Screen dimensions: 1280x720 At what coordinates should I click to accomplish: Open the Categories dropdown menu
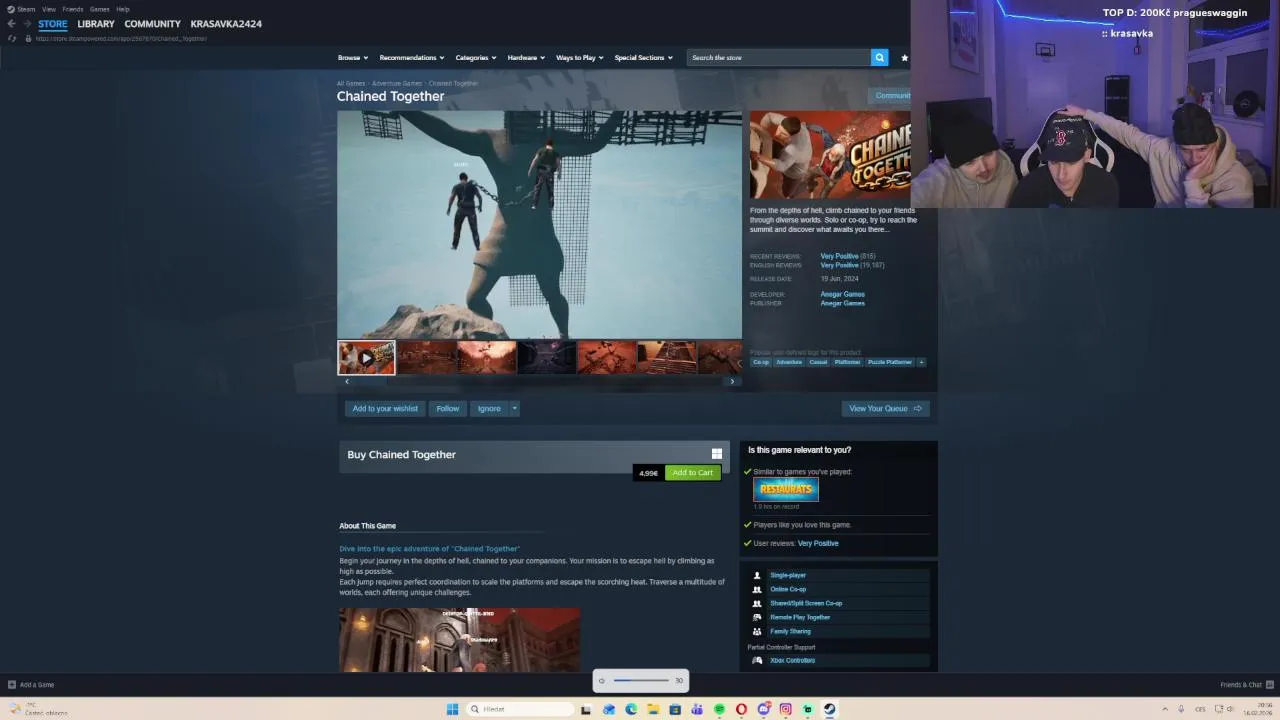pyautogui.click(x=476, y=58)
